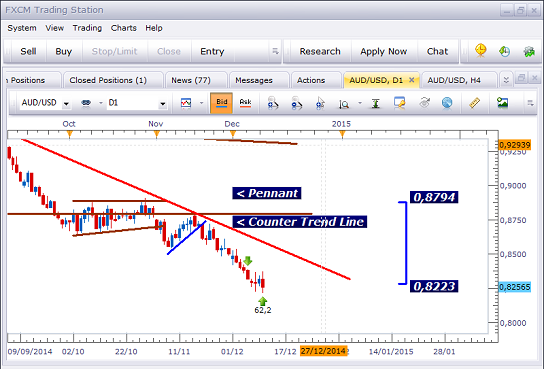Open the D1 timeframe dropdown
Viewport: 544px width, 369px height.
162,103
